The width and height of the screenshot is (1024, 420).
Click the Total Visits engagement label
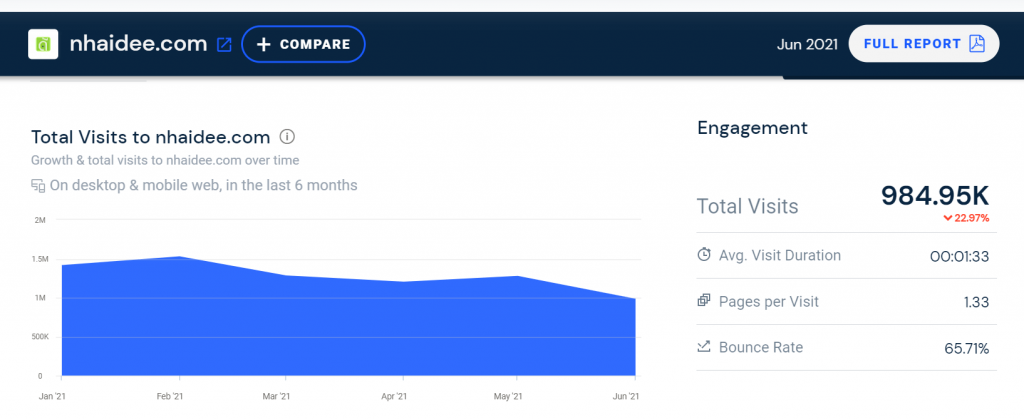click(x=748, y=206)
